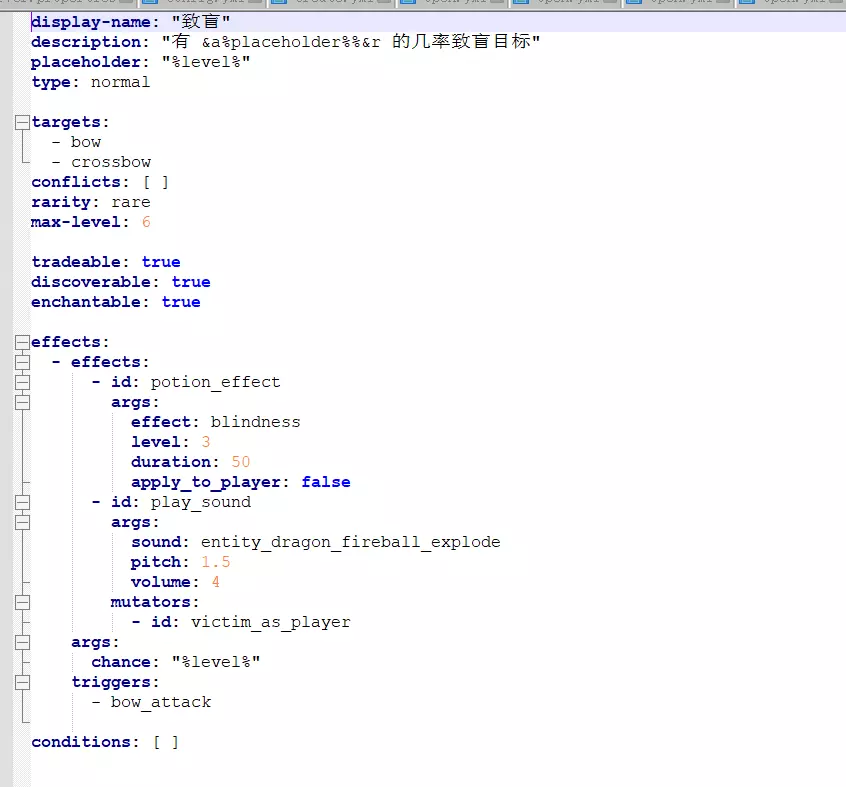Click the apply_to_player false value
The image size is (846, 787).
(x=325, y=482)
